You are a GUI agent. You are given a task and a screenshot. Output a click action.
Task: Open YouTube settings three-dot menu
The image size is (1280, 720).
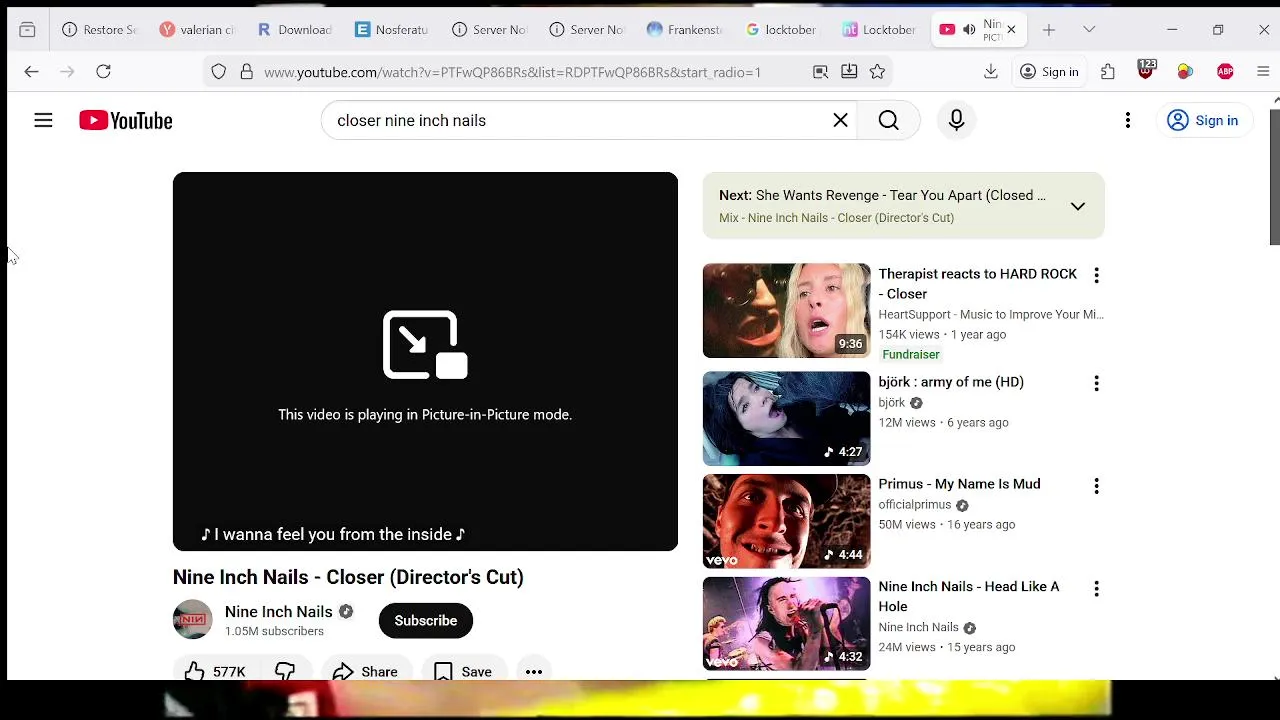pyautogui.click(x=1127, y=120)
